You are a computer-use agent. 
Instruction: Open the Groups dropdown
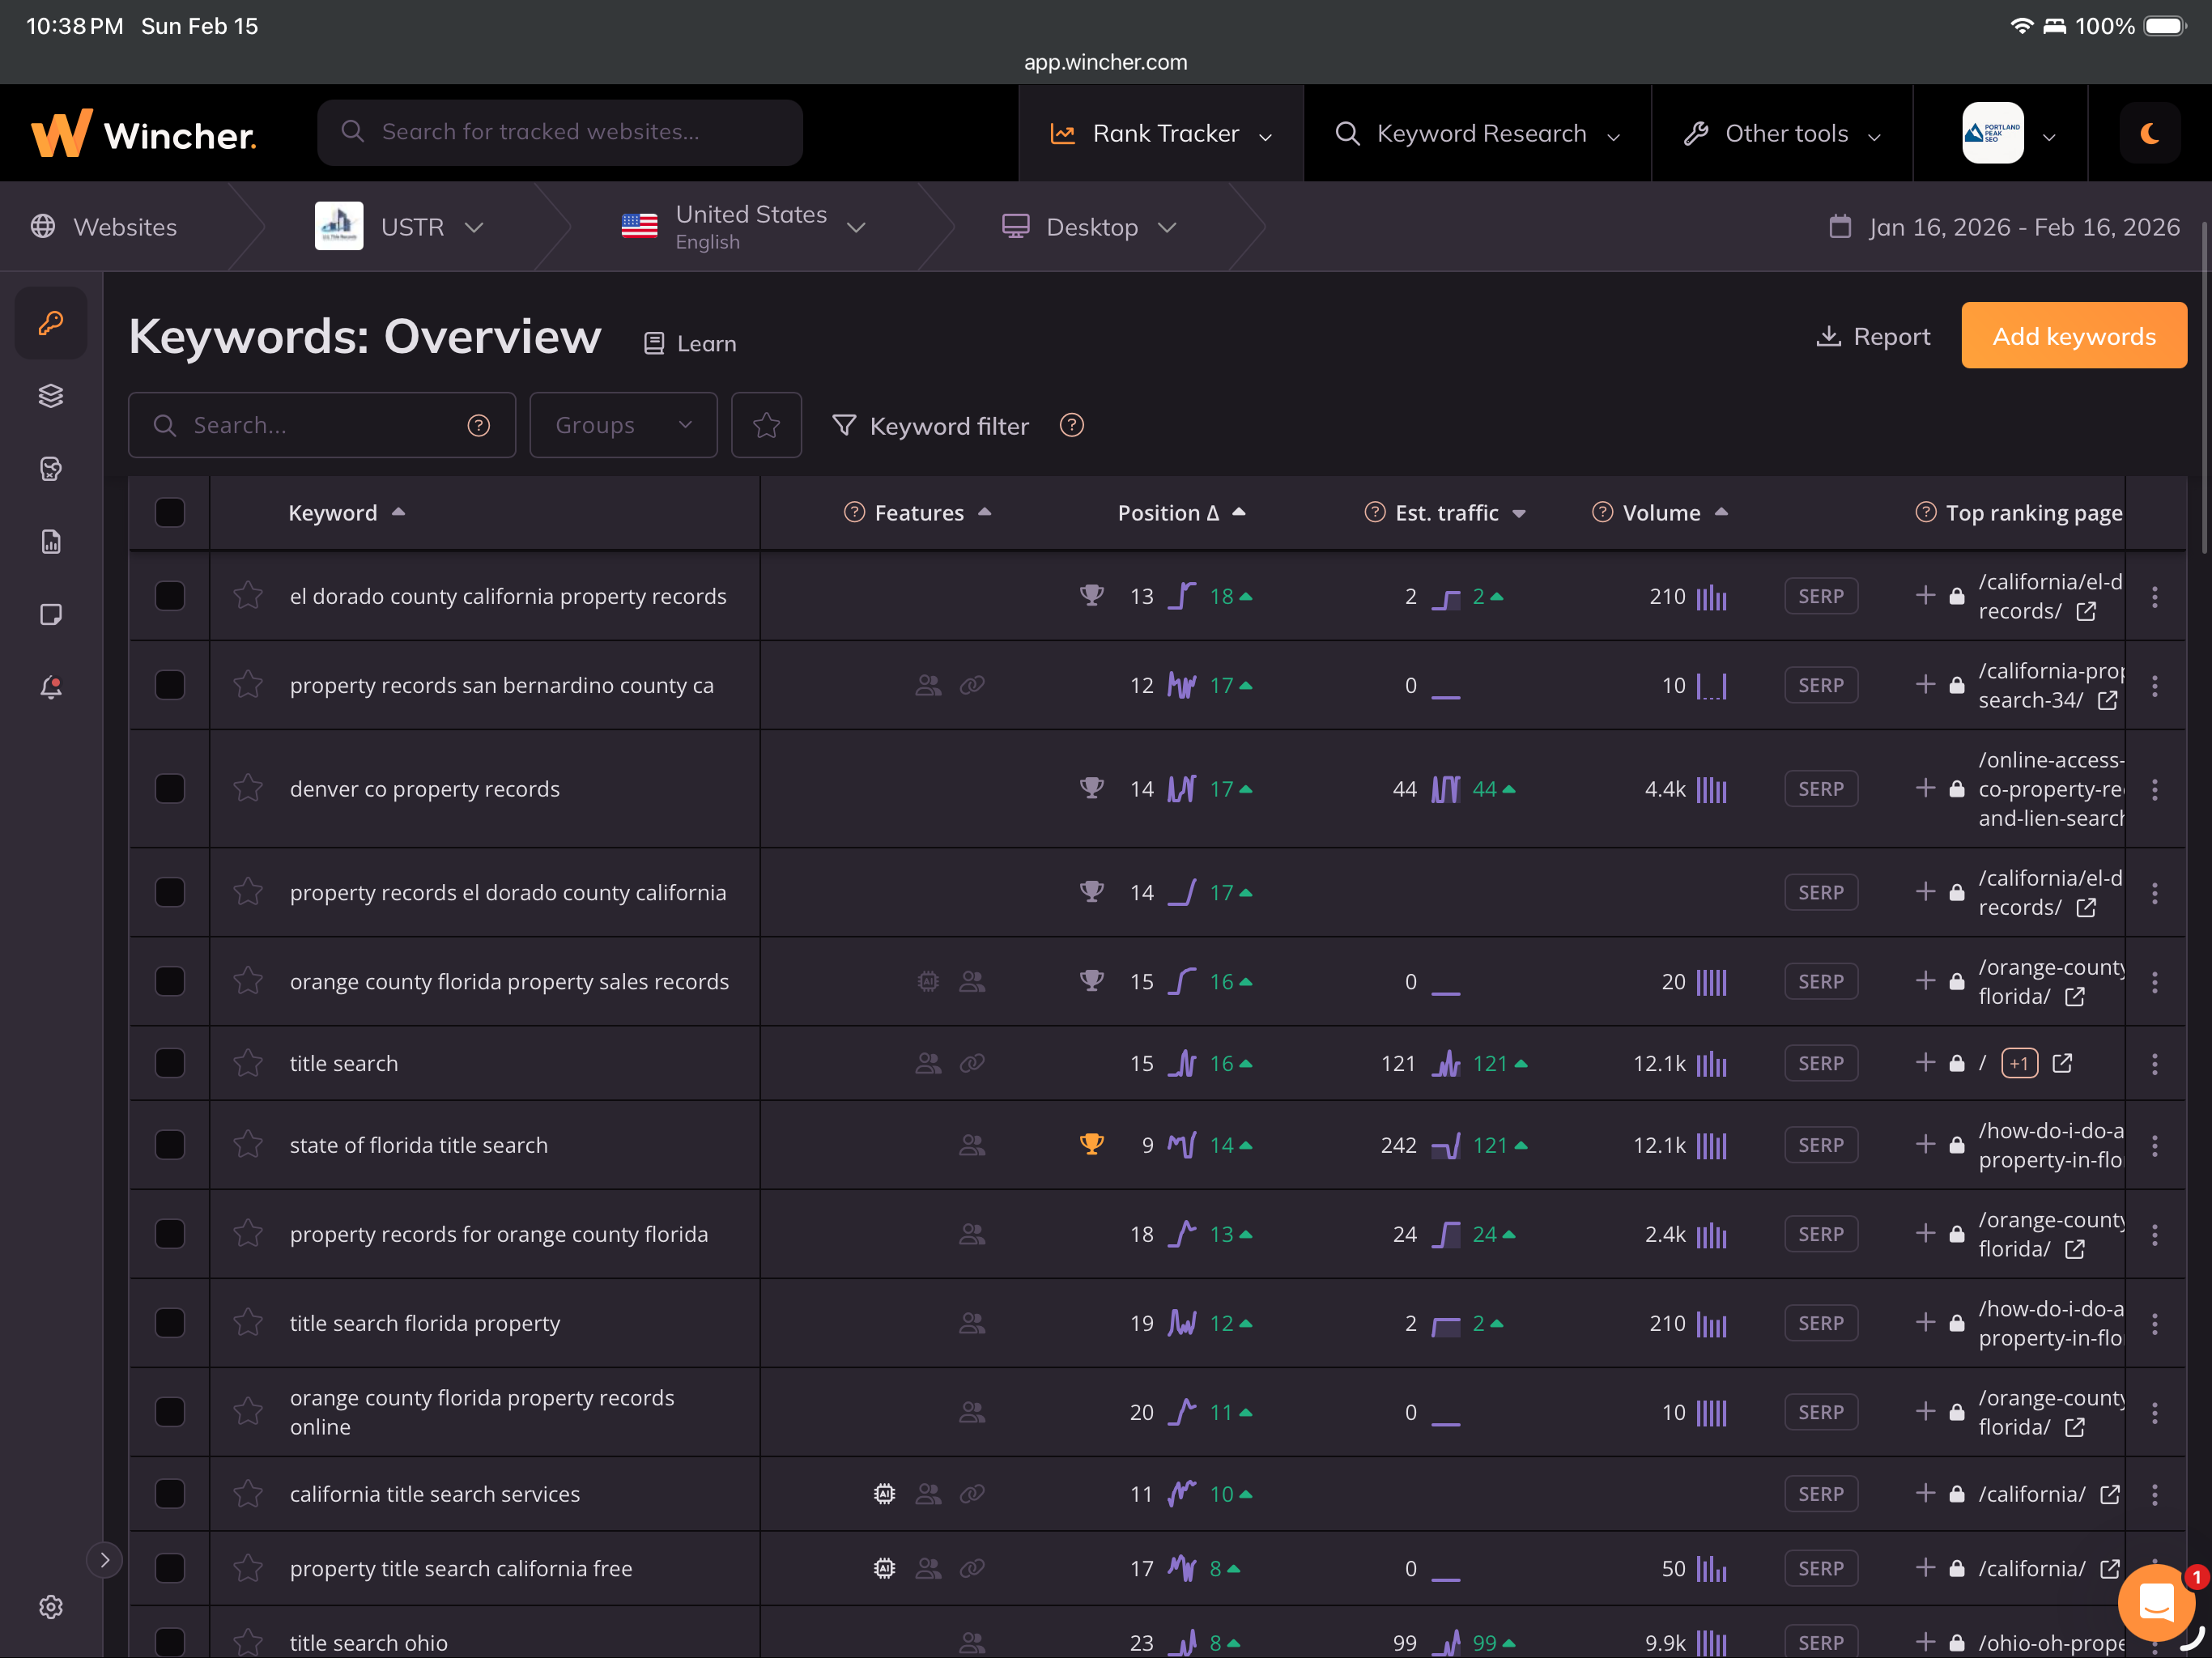(623, 425)
